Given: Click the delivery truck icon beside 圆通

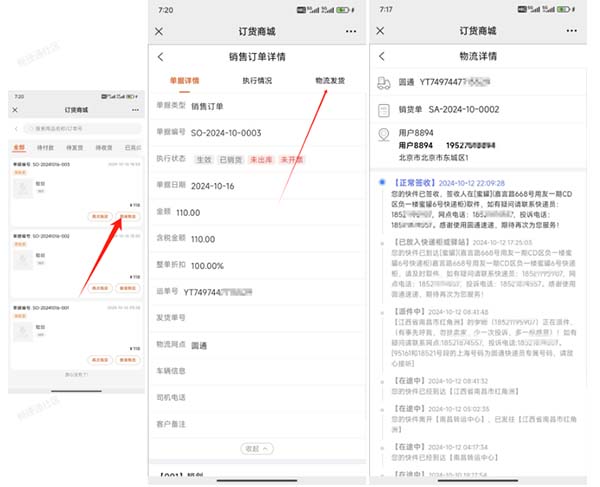Looking at the screenshot, I should pos(383,85).
